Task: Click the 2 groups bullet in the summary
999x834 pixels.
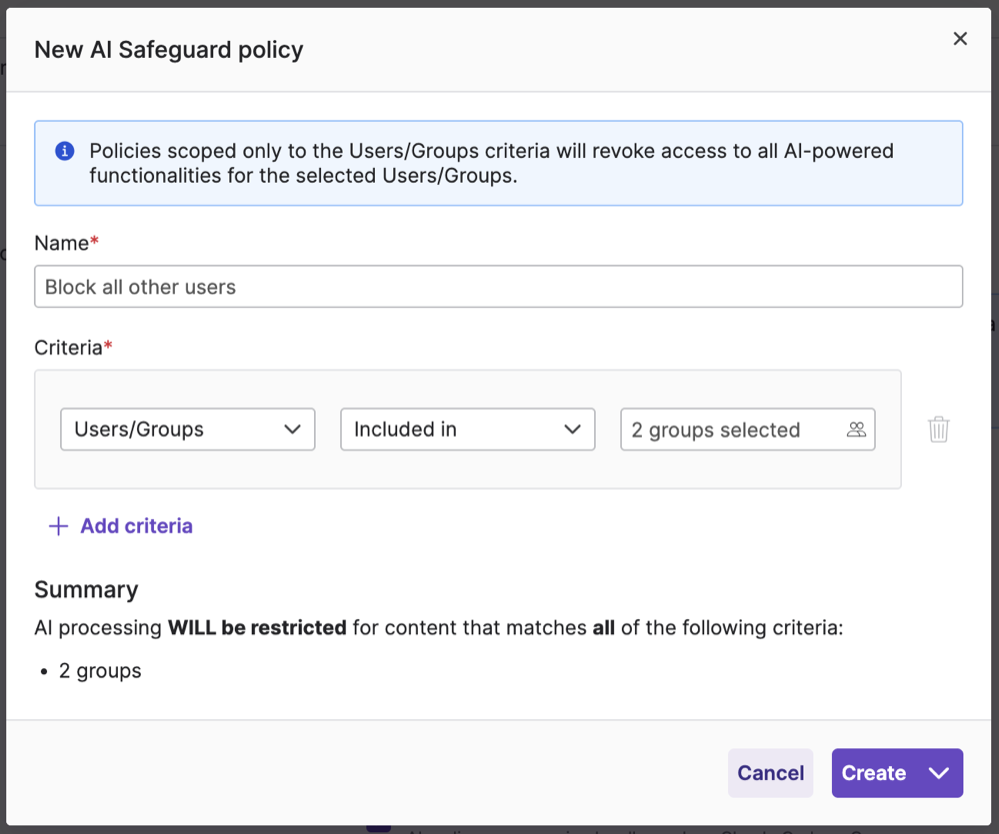Action: pos(100,671)
